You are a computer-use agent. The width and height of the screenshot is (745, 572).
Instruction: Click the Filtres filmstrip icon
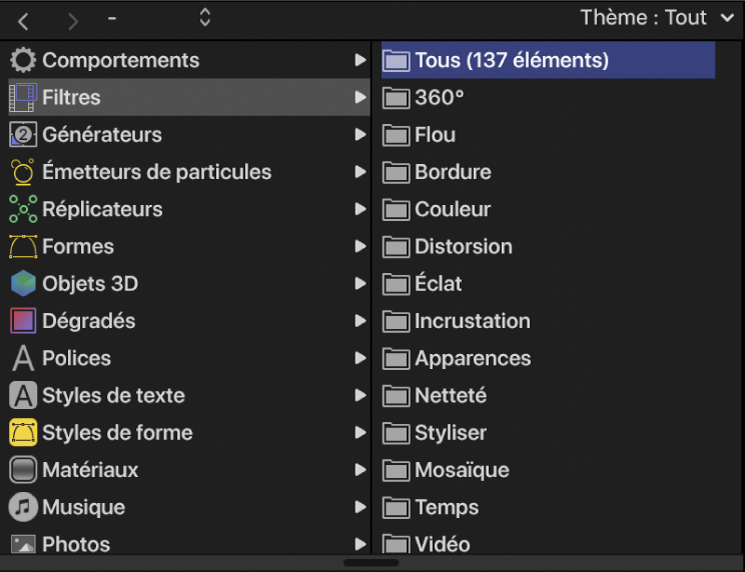click(x=23, y=97)
